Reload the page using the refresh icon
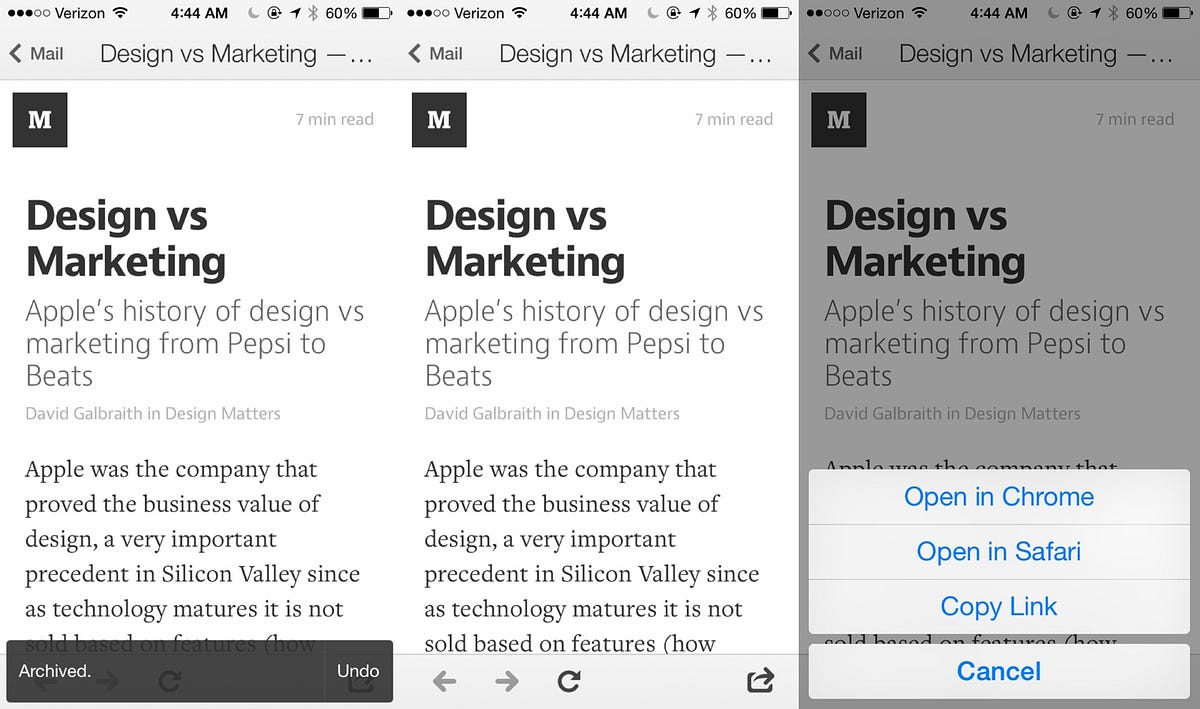The width and height of the screenshot is (1200, 709). [569, 680]
